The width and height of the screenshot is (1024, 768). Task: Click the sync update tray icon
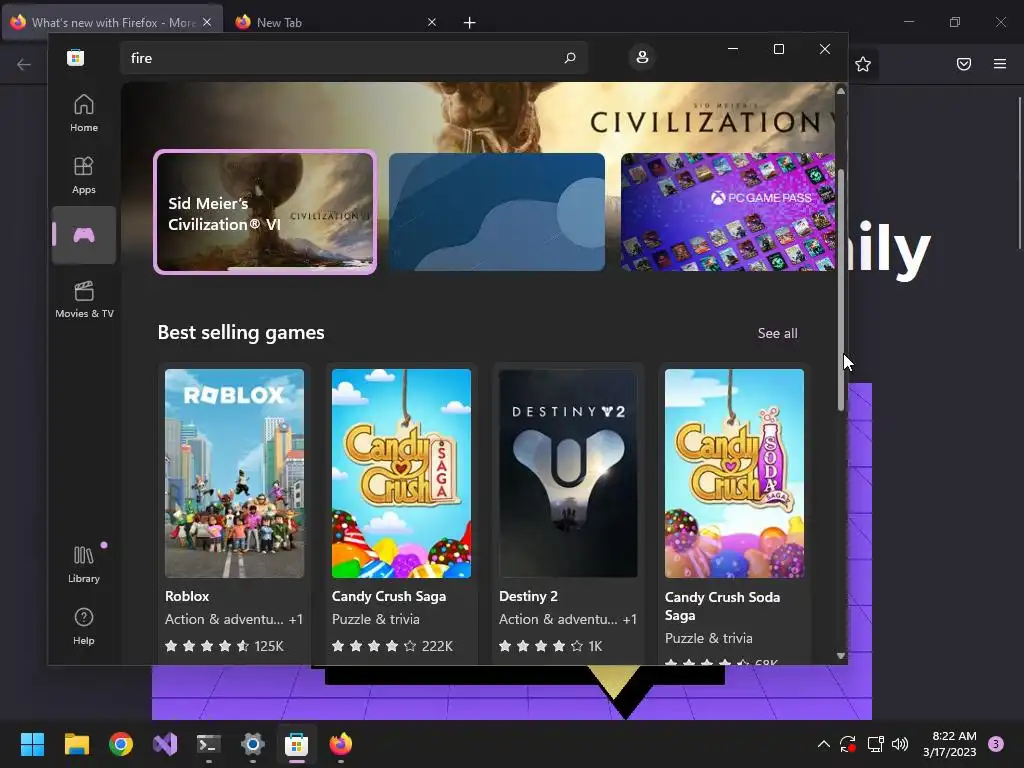848,744
